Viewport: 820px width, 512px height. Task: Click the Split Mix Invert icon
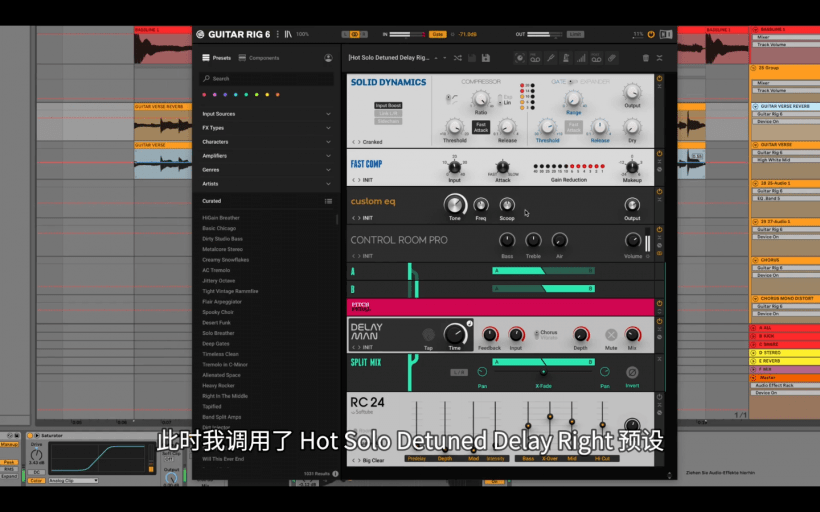point(632,372)
